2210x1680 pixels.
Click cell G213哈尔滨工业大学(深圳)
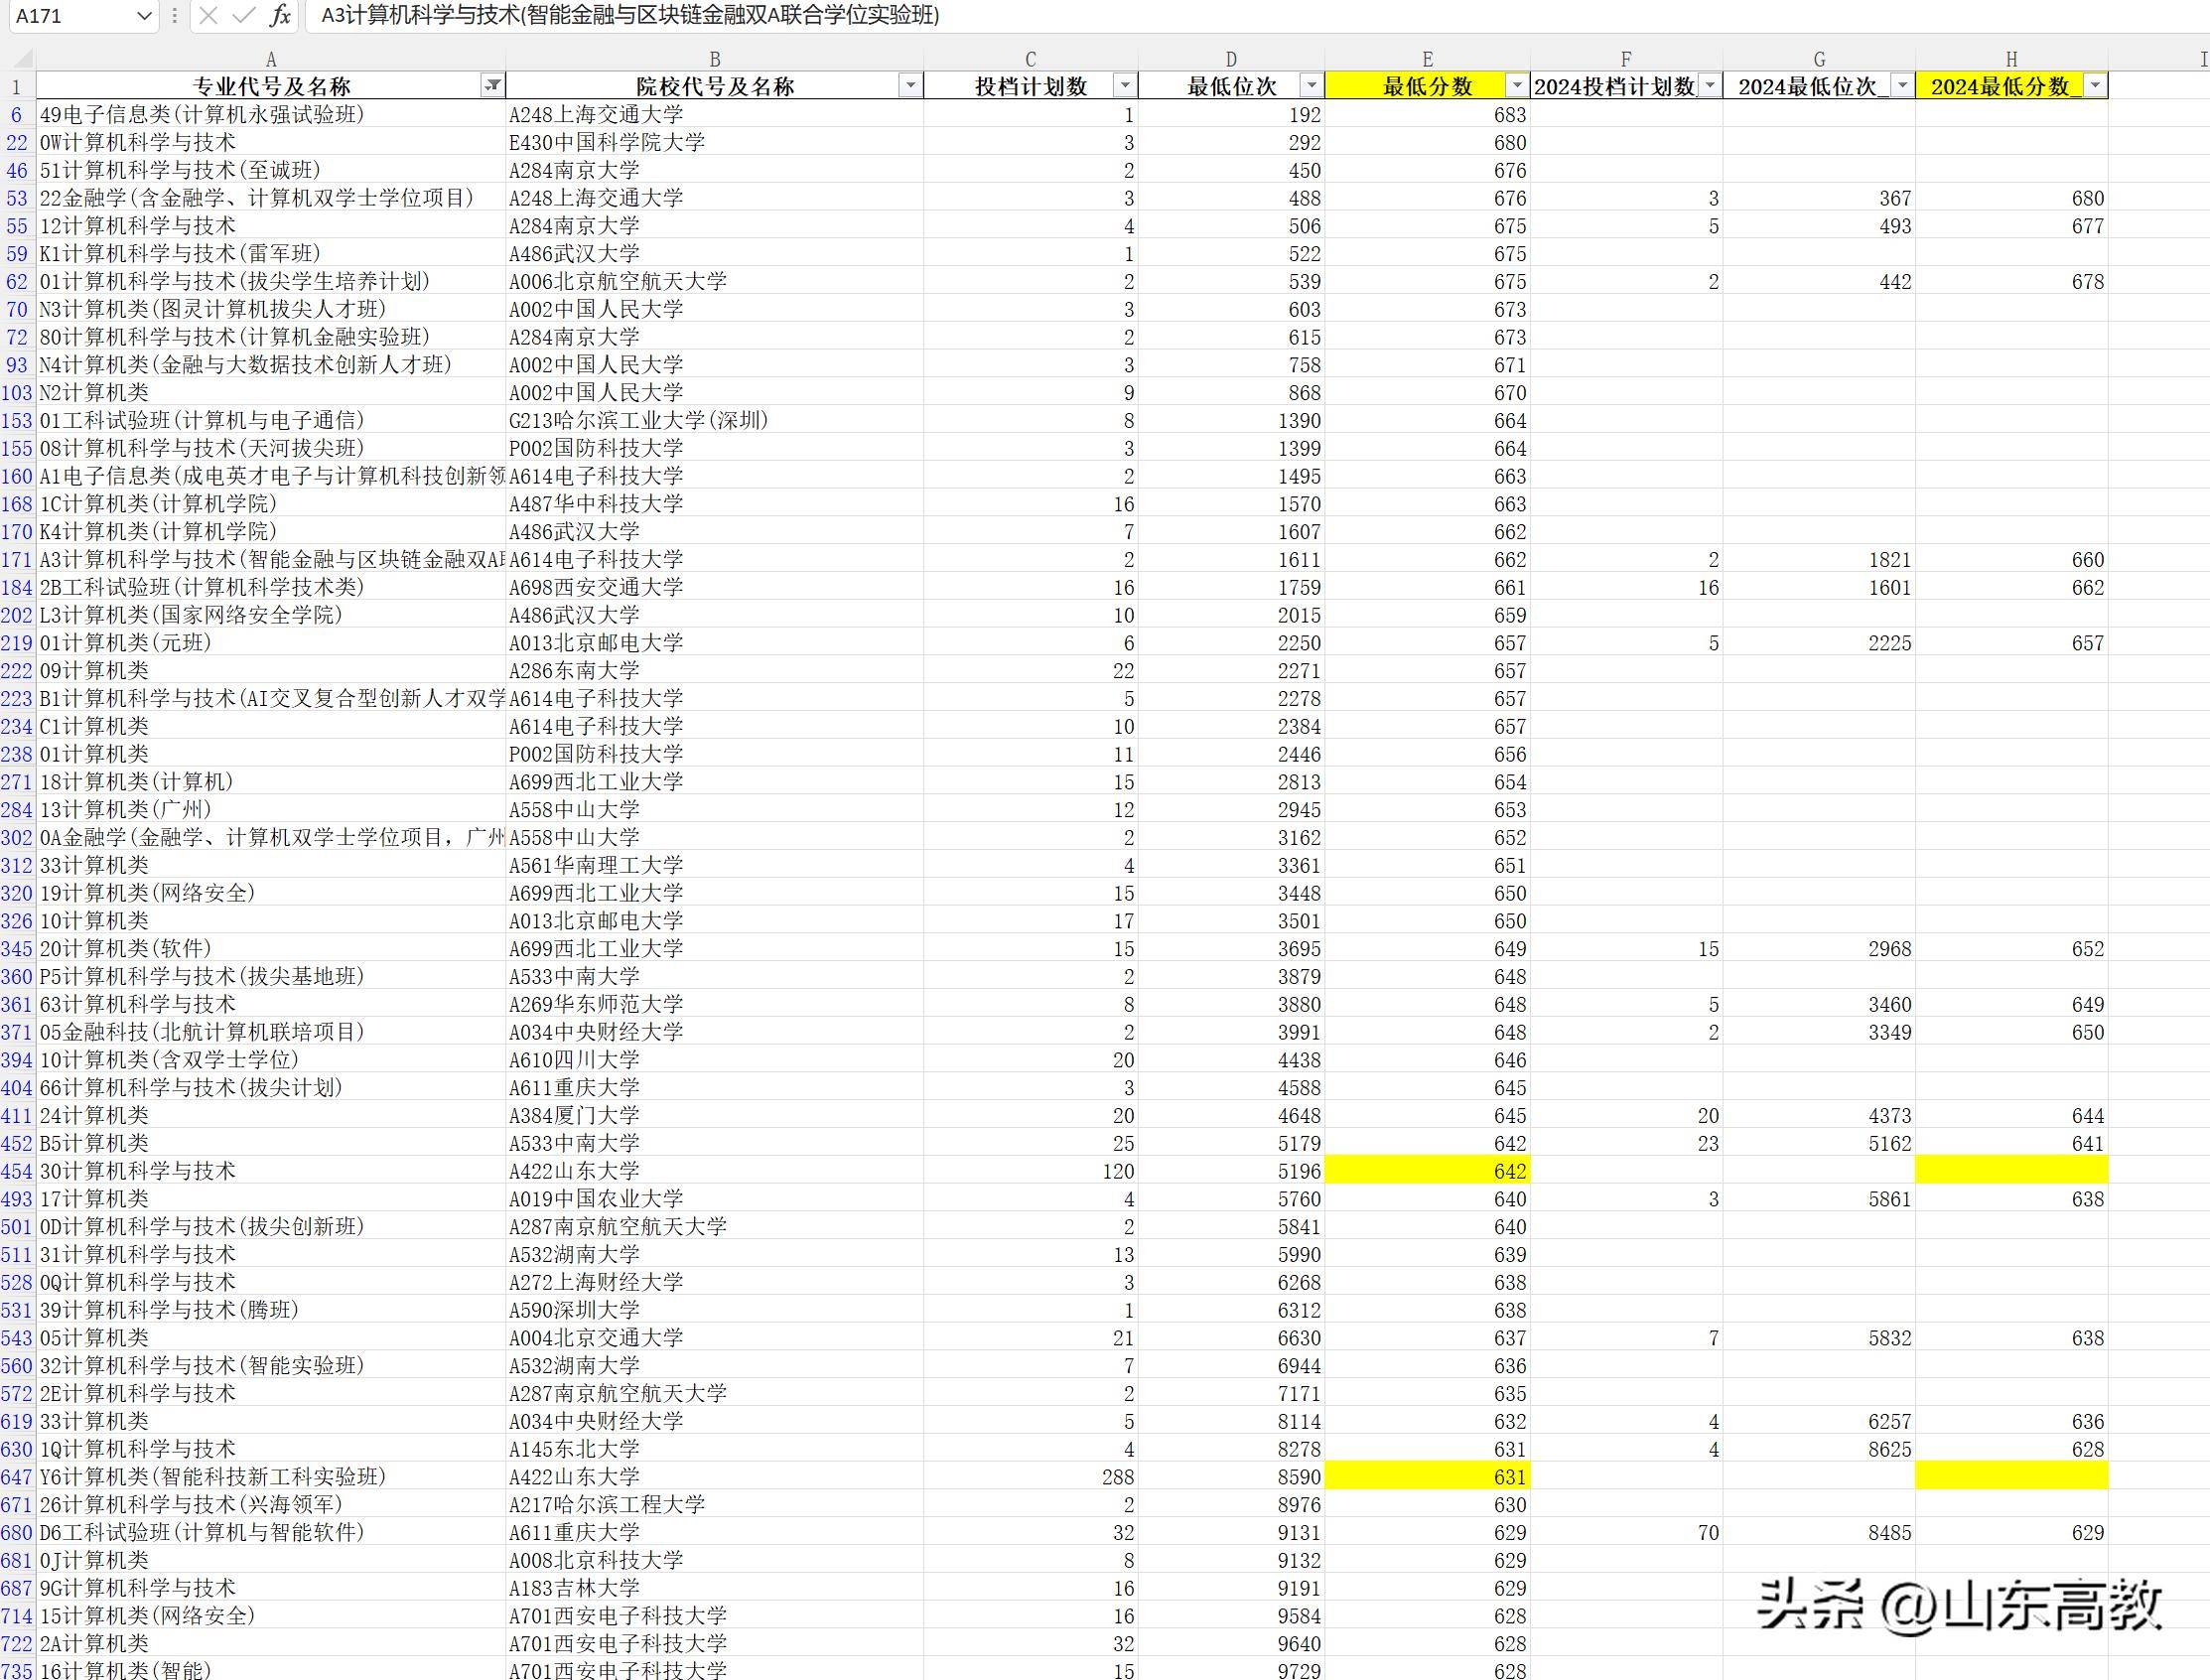point(715,421)
